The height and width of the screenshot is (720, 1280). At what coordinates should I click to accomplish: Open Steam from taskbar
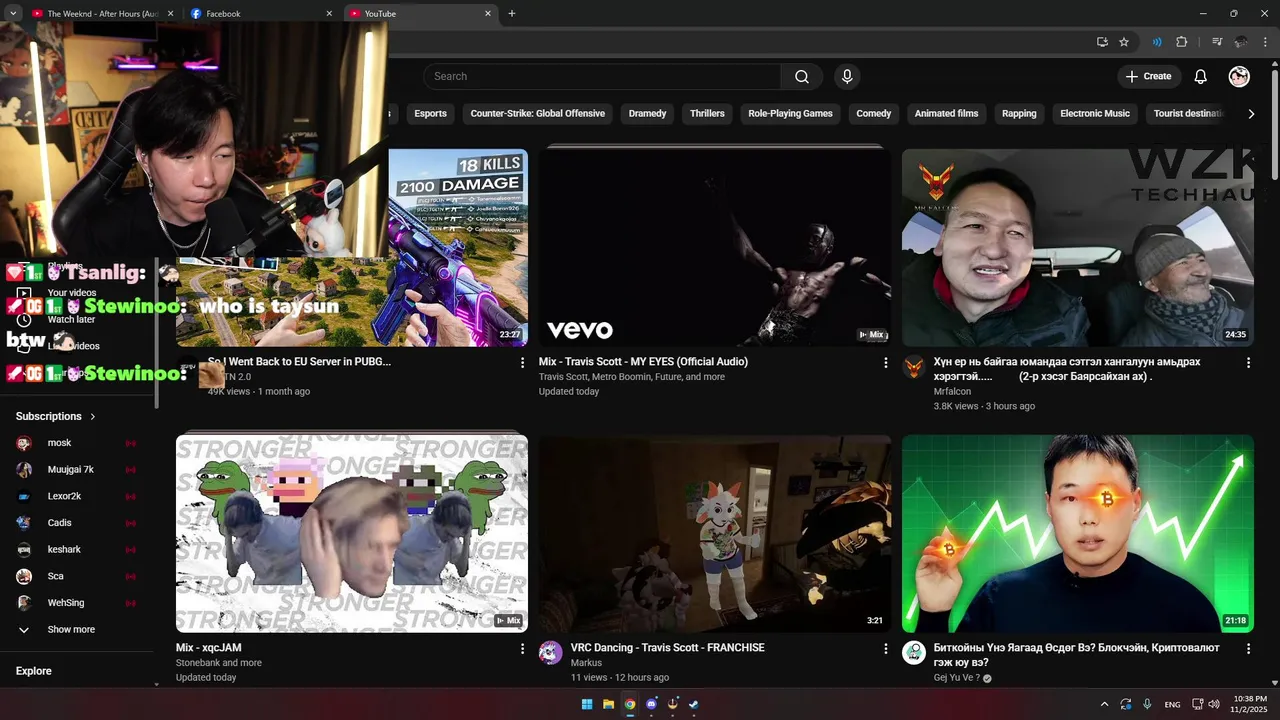click(694, 704)
